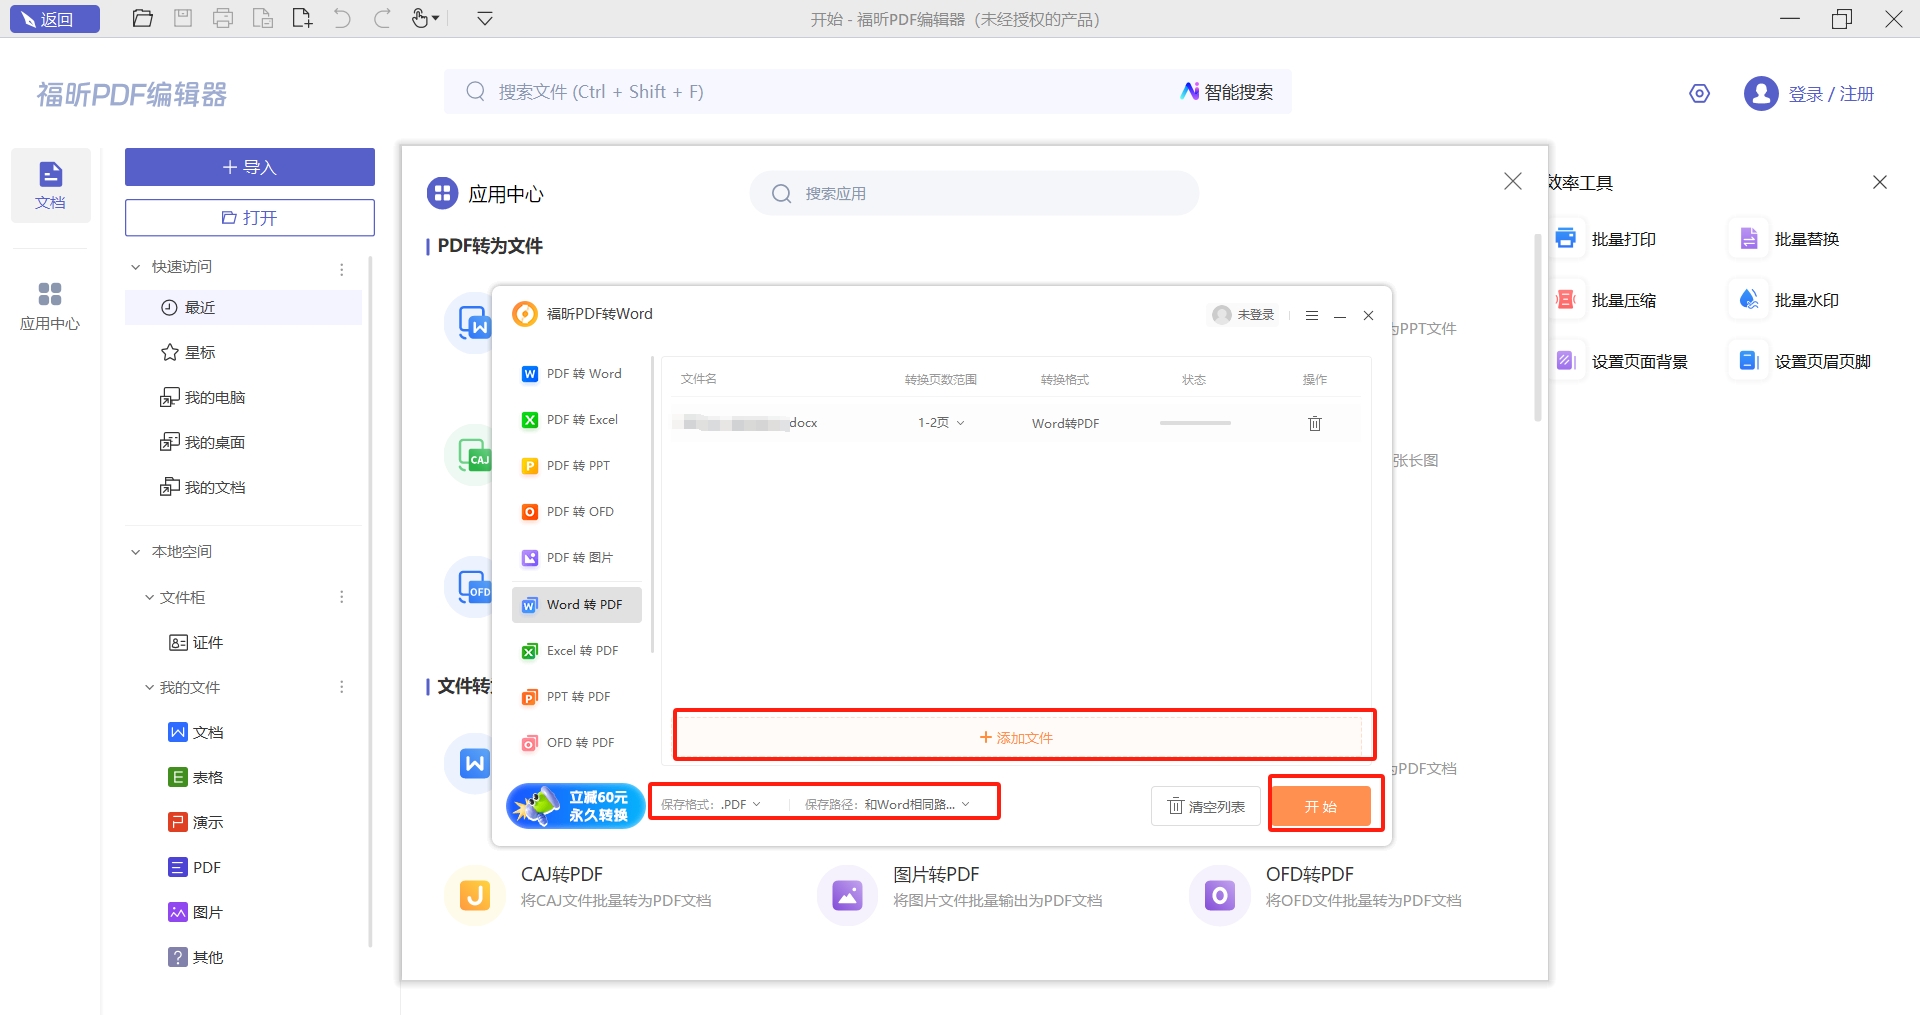The width and height of the screenshot is (1920, 1015).
Task: Click the new document plus icon in toolbar
Action: point(302,18)
